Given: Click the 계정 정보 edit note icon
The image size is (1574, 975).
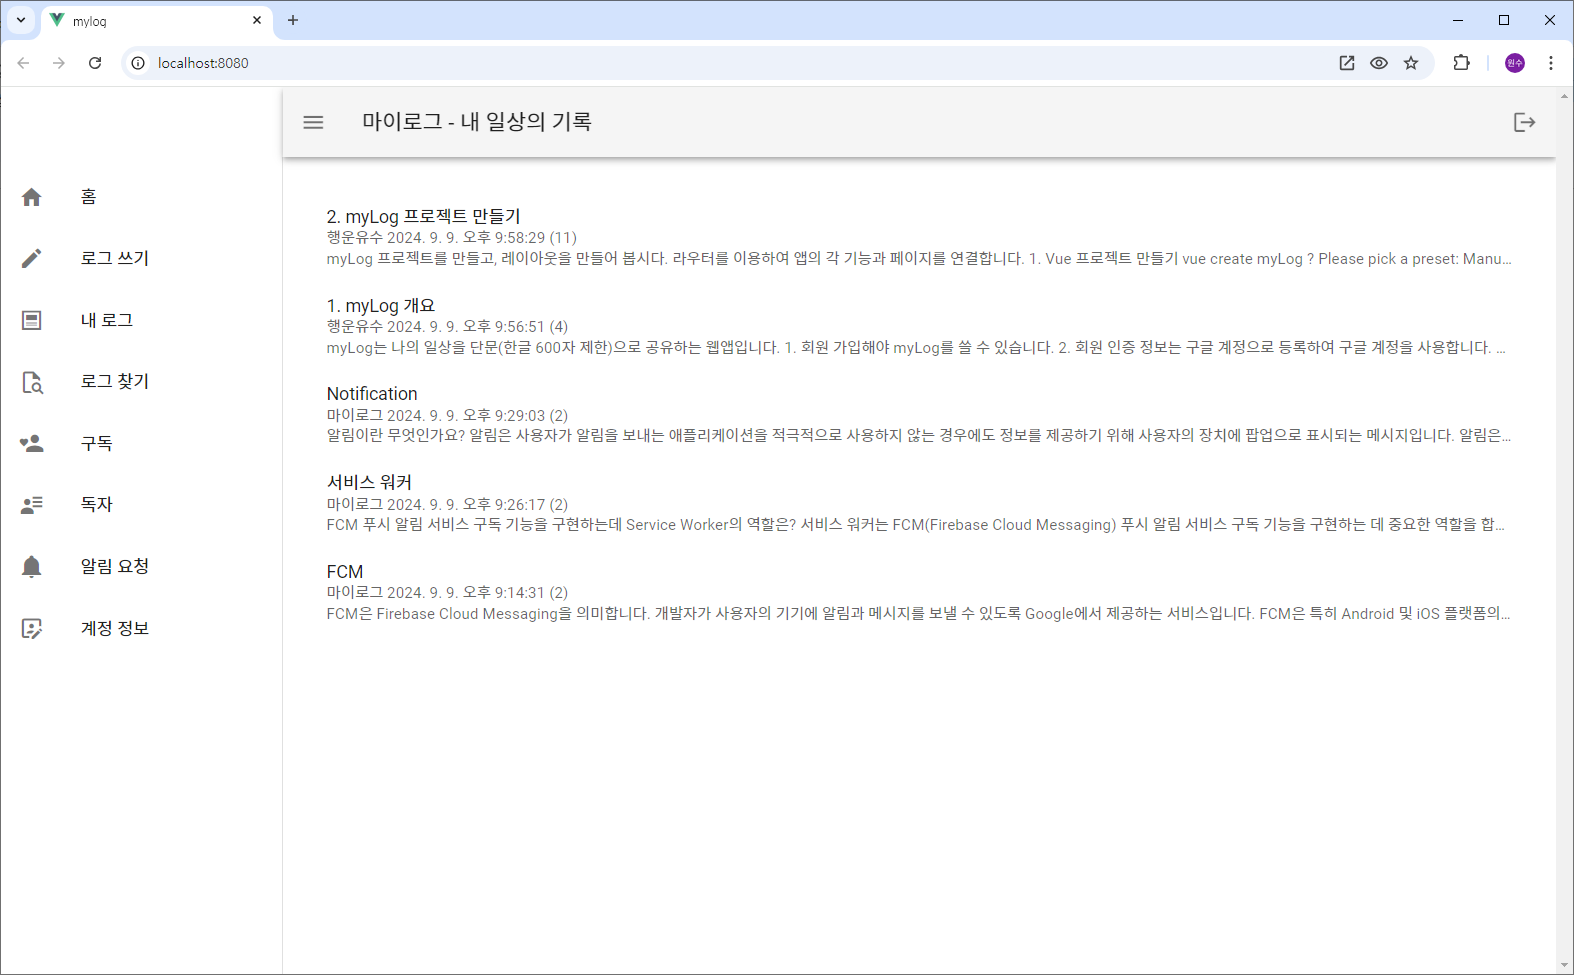Looking at the screenshot, I should coord(32,628).
